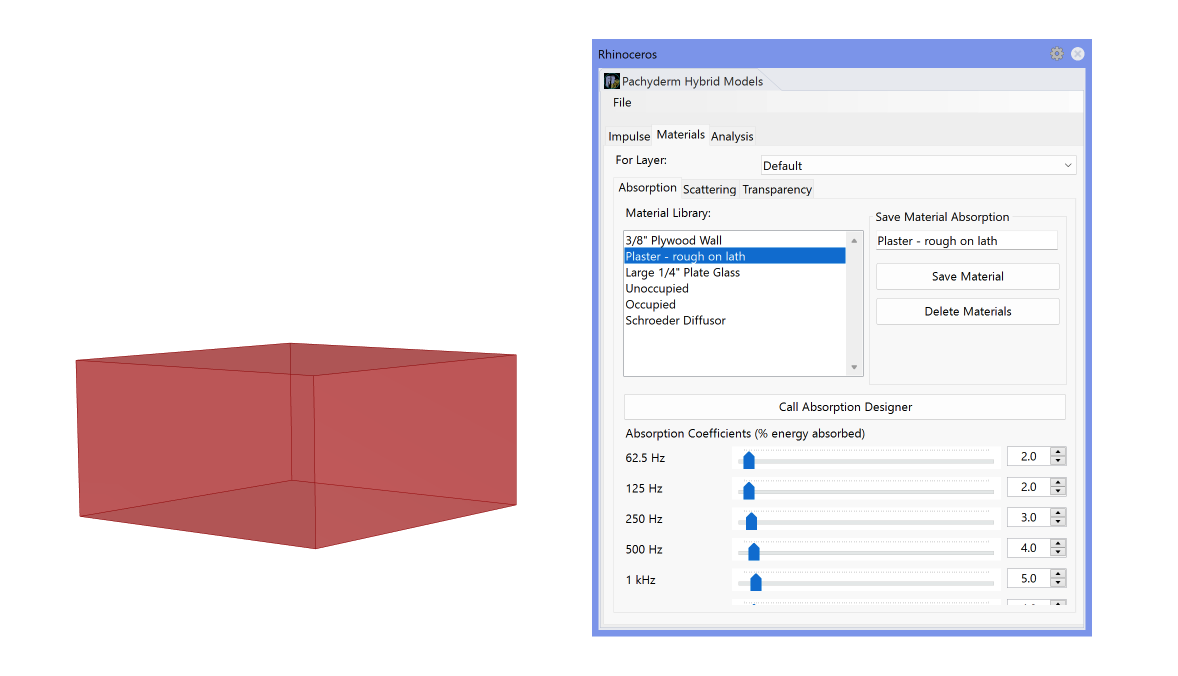Close the Rhinoceros panel
The width and height of the screenshot is (1178, 676).
[1077, 54]
